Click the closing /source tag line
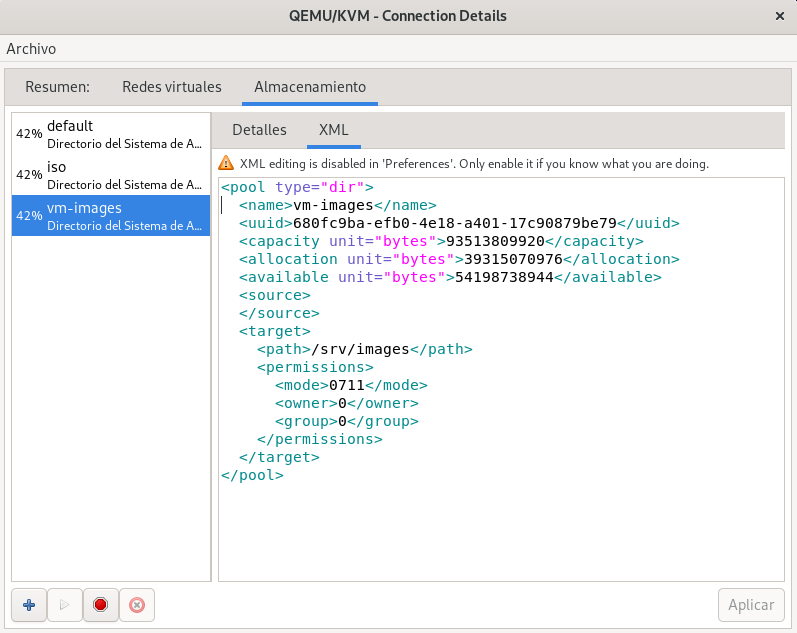The height and width of the screenshot is (633, 797). 279,313
